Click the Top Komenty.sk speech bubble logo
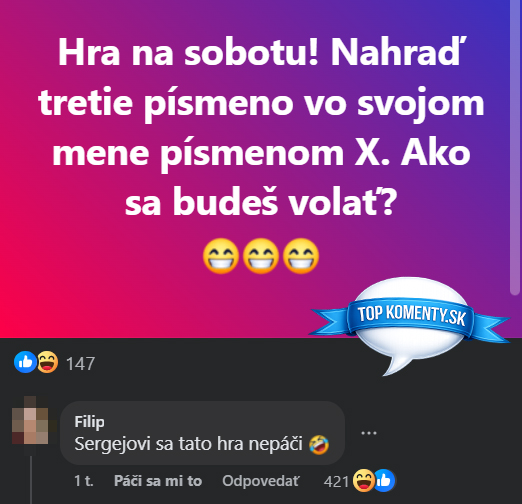Viewport: 522px width, 504px height. [410, 323]
